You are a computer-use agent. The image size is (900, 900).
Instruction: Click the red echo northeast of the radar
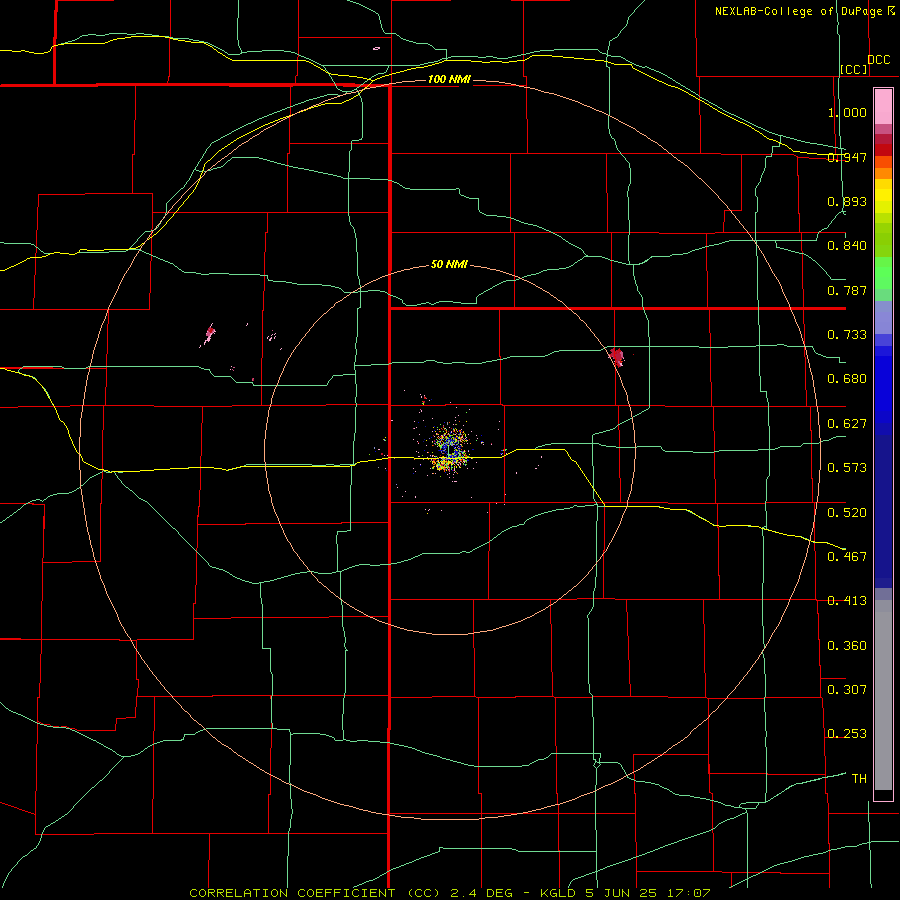(617, 357)
